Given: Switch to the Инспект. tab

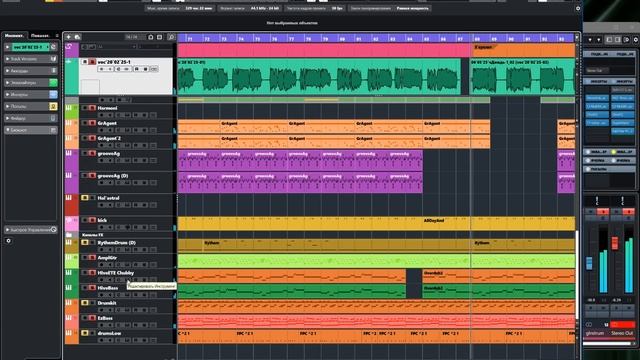Looking at the screenshot, I should (x=14, y=36).
